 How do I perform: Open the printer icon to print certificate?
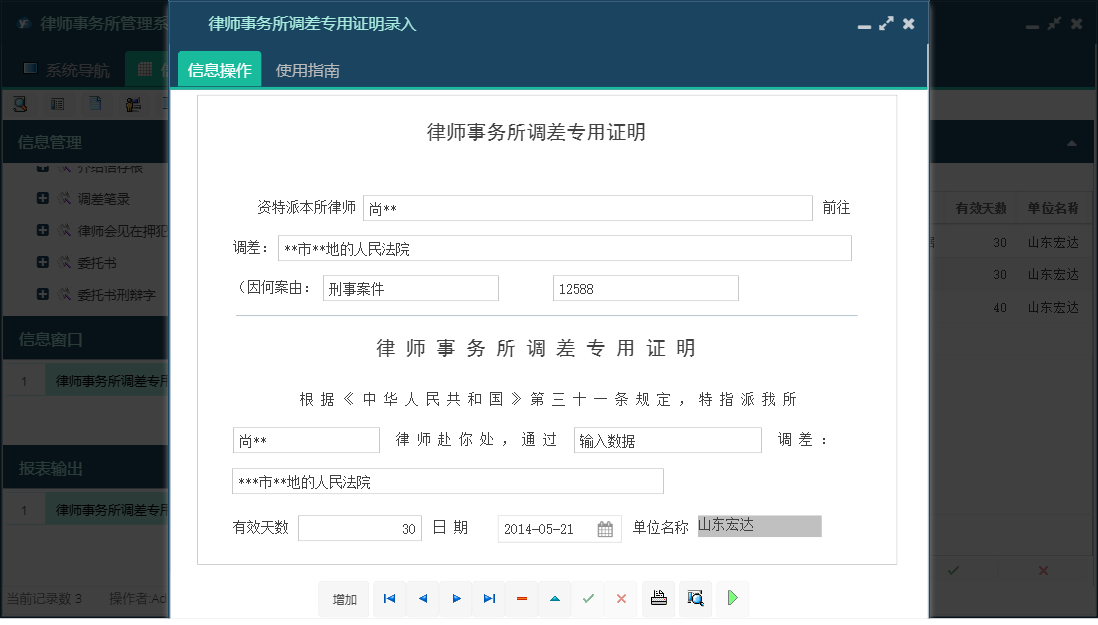(659, 599)
